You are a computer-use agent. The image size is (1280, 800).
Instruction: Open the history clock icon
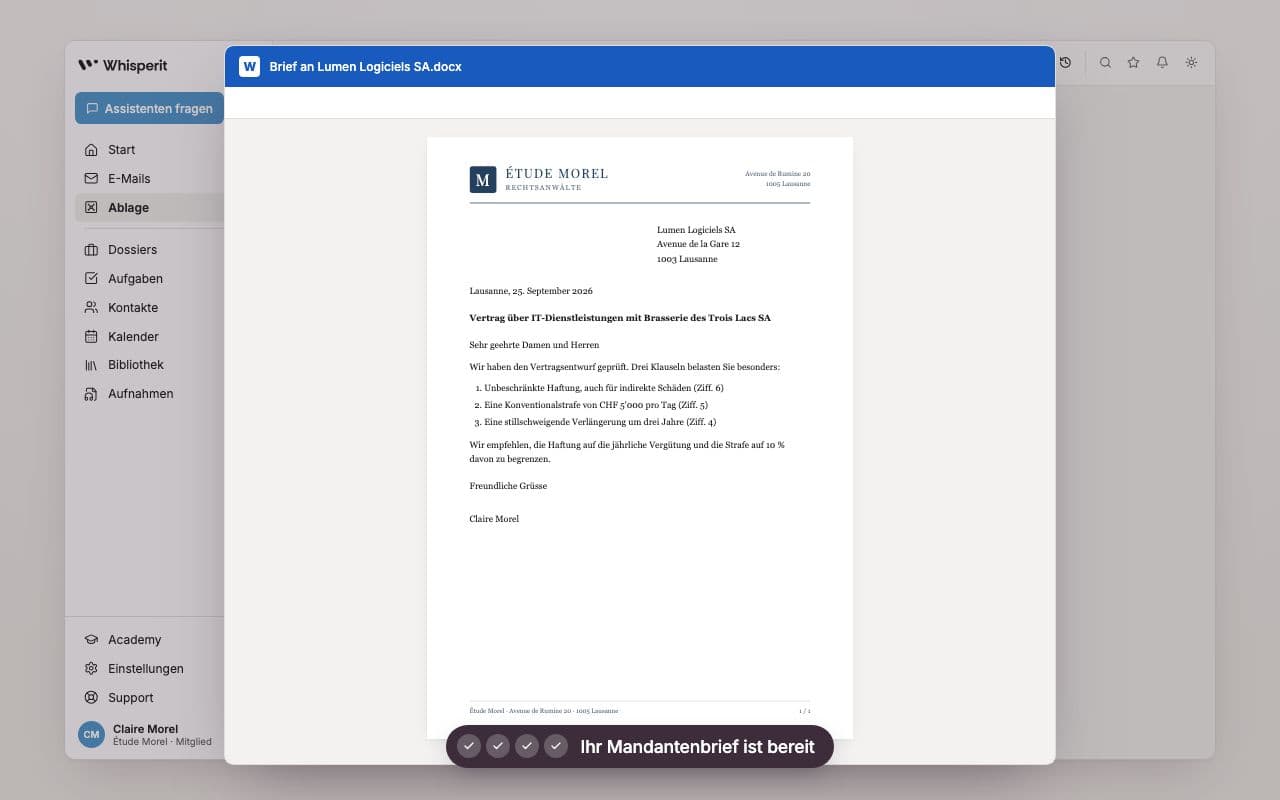coord(1065,62)
